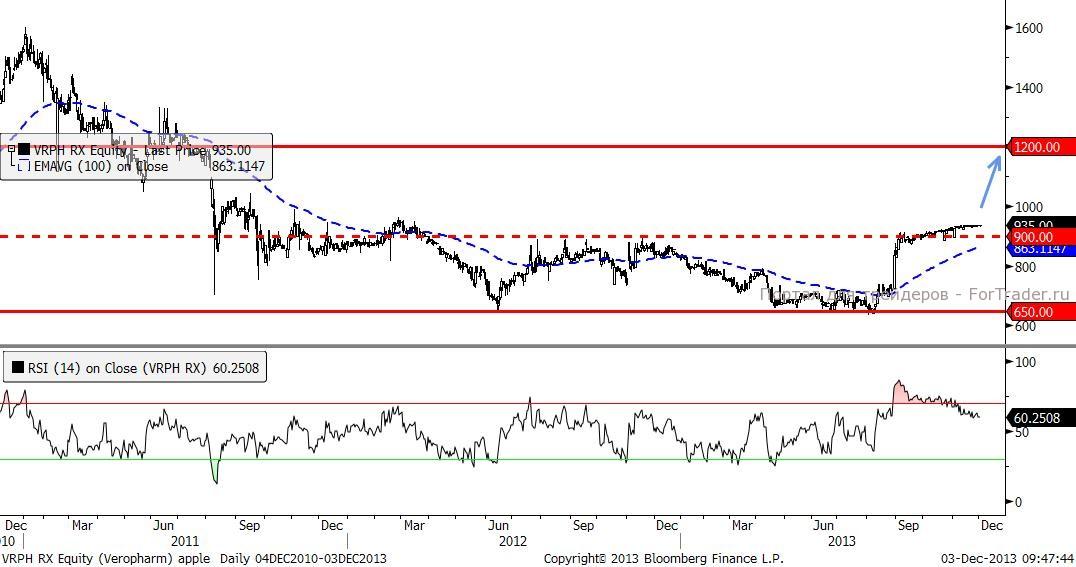The height and width of the screenshot is (567, 1076).
Task: Click the 'Daily 04DEC2010-03DEC2013' date range text
Action: (x=303, y=559)
